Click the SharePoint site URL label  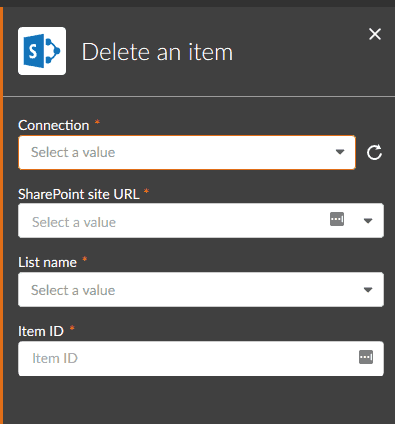(79, 194)
